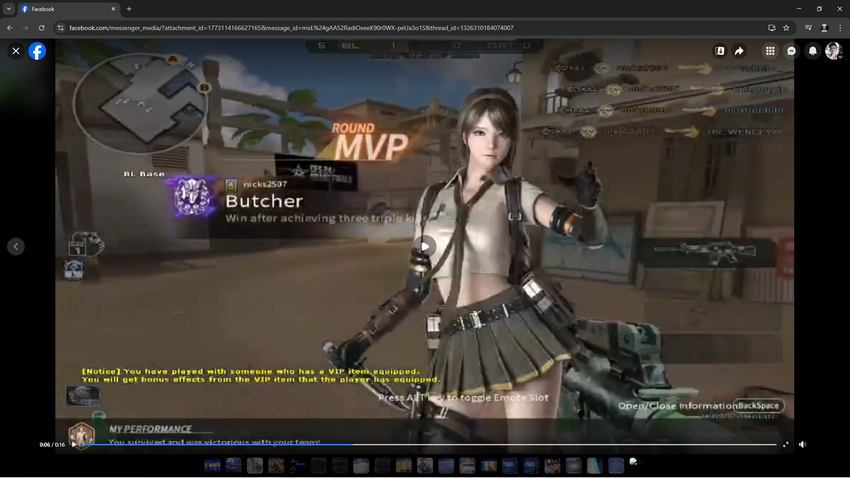Go back in browser history

[x=10, y=28]
